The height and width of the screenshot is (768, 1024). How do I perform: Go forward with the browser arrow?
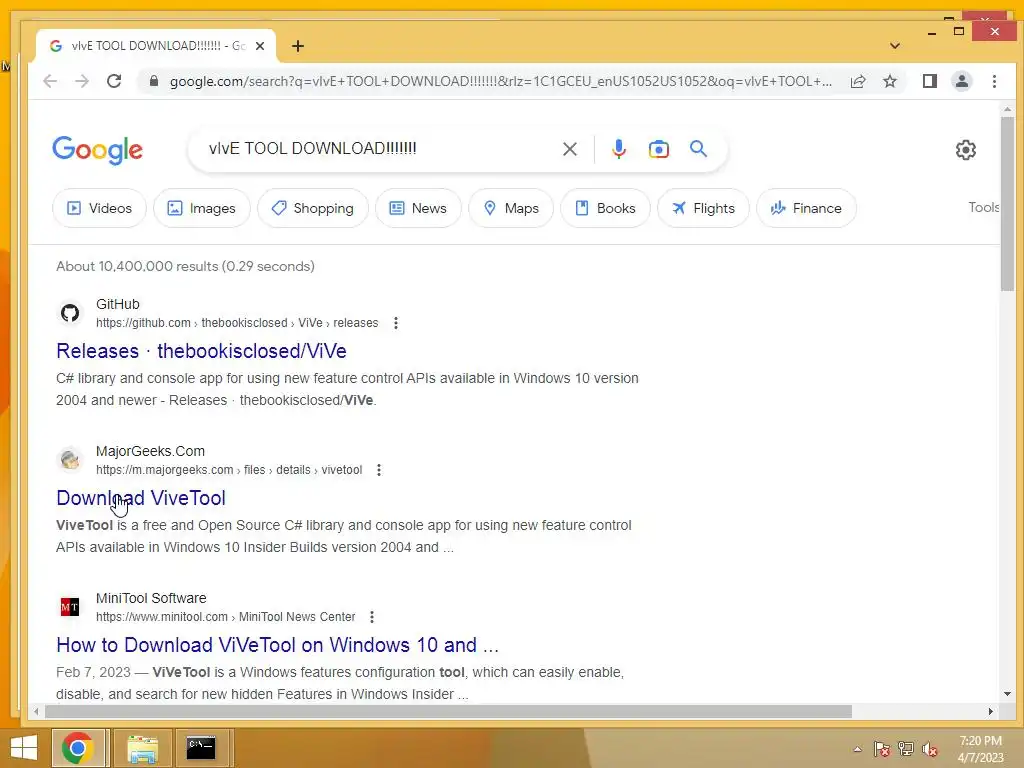[82, 81]
